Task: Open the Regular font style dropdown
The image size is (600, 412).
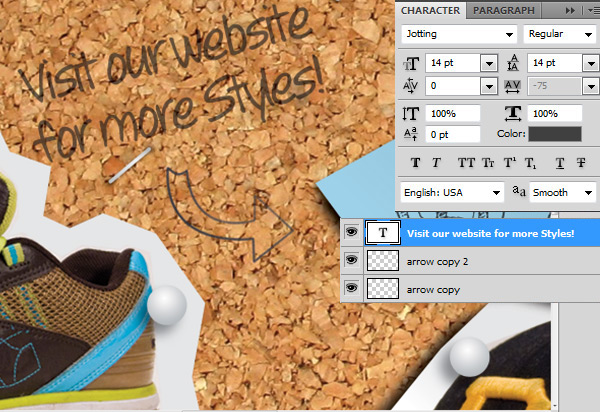Action: pyautogui.click(x=589, y=34)
